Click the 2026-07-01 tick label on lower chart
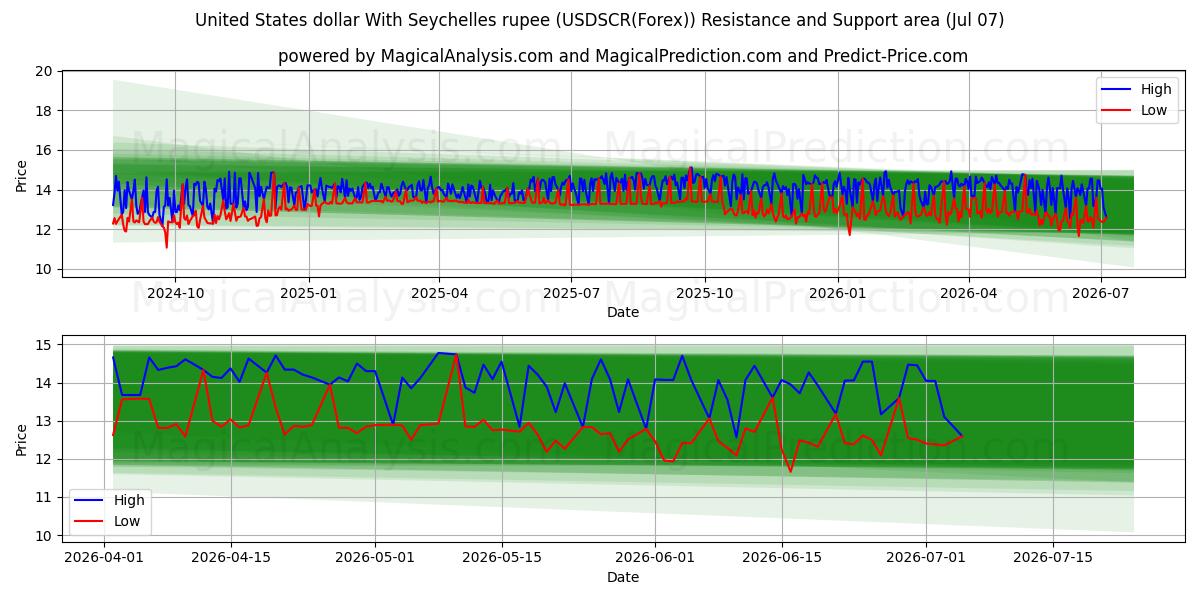Screen dimensions: 1200x600 [926, 559]
